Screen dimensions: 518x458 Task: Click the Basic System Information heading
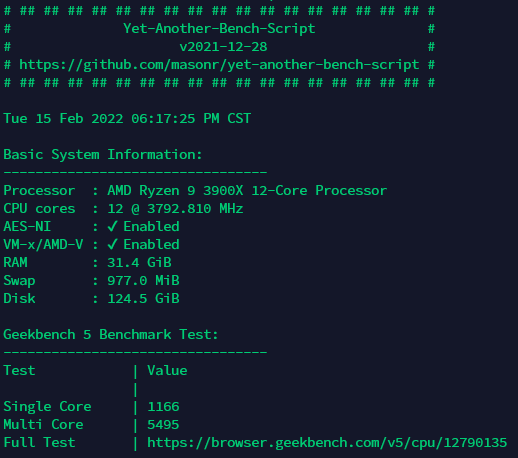click(103, 154)
